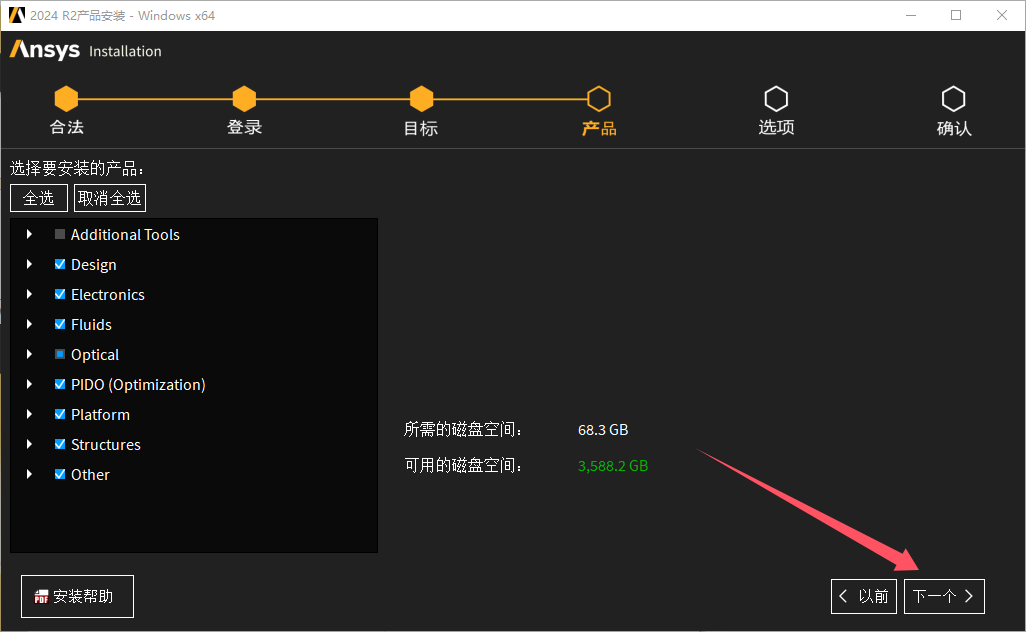Image resolution: width=1026 pixels, height=632 pixels.
Task: Expand the Additional Tools tree node
Action: [28, 234]
